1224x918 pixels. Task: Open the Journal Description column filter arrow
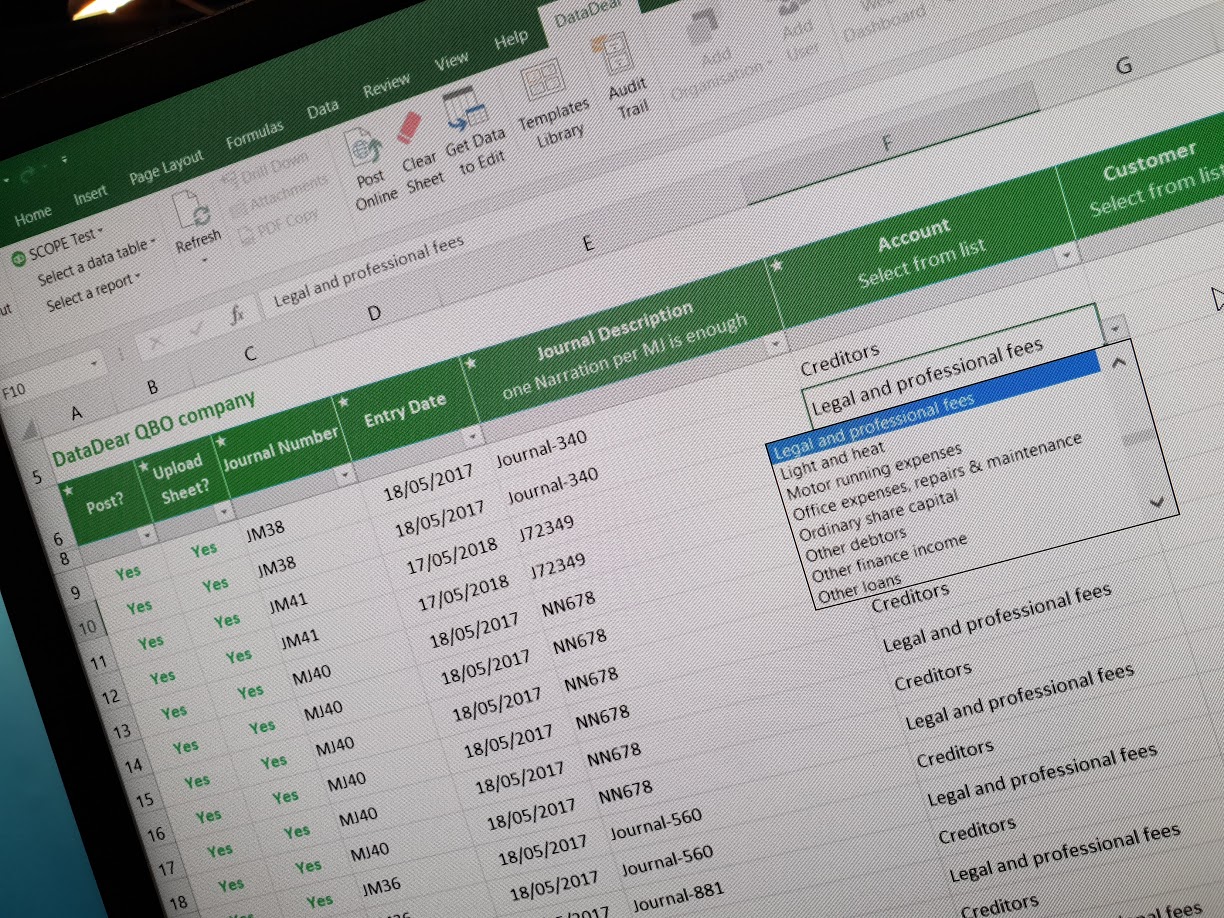775,345
